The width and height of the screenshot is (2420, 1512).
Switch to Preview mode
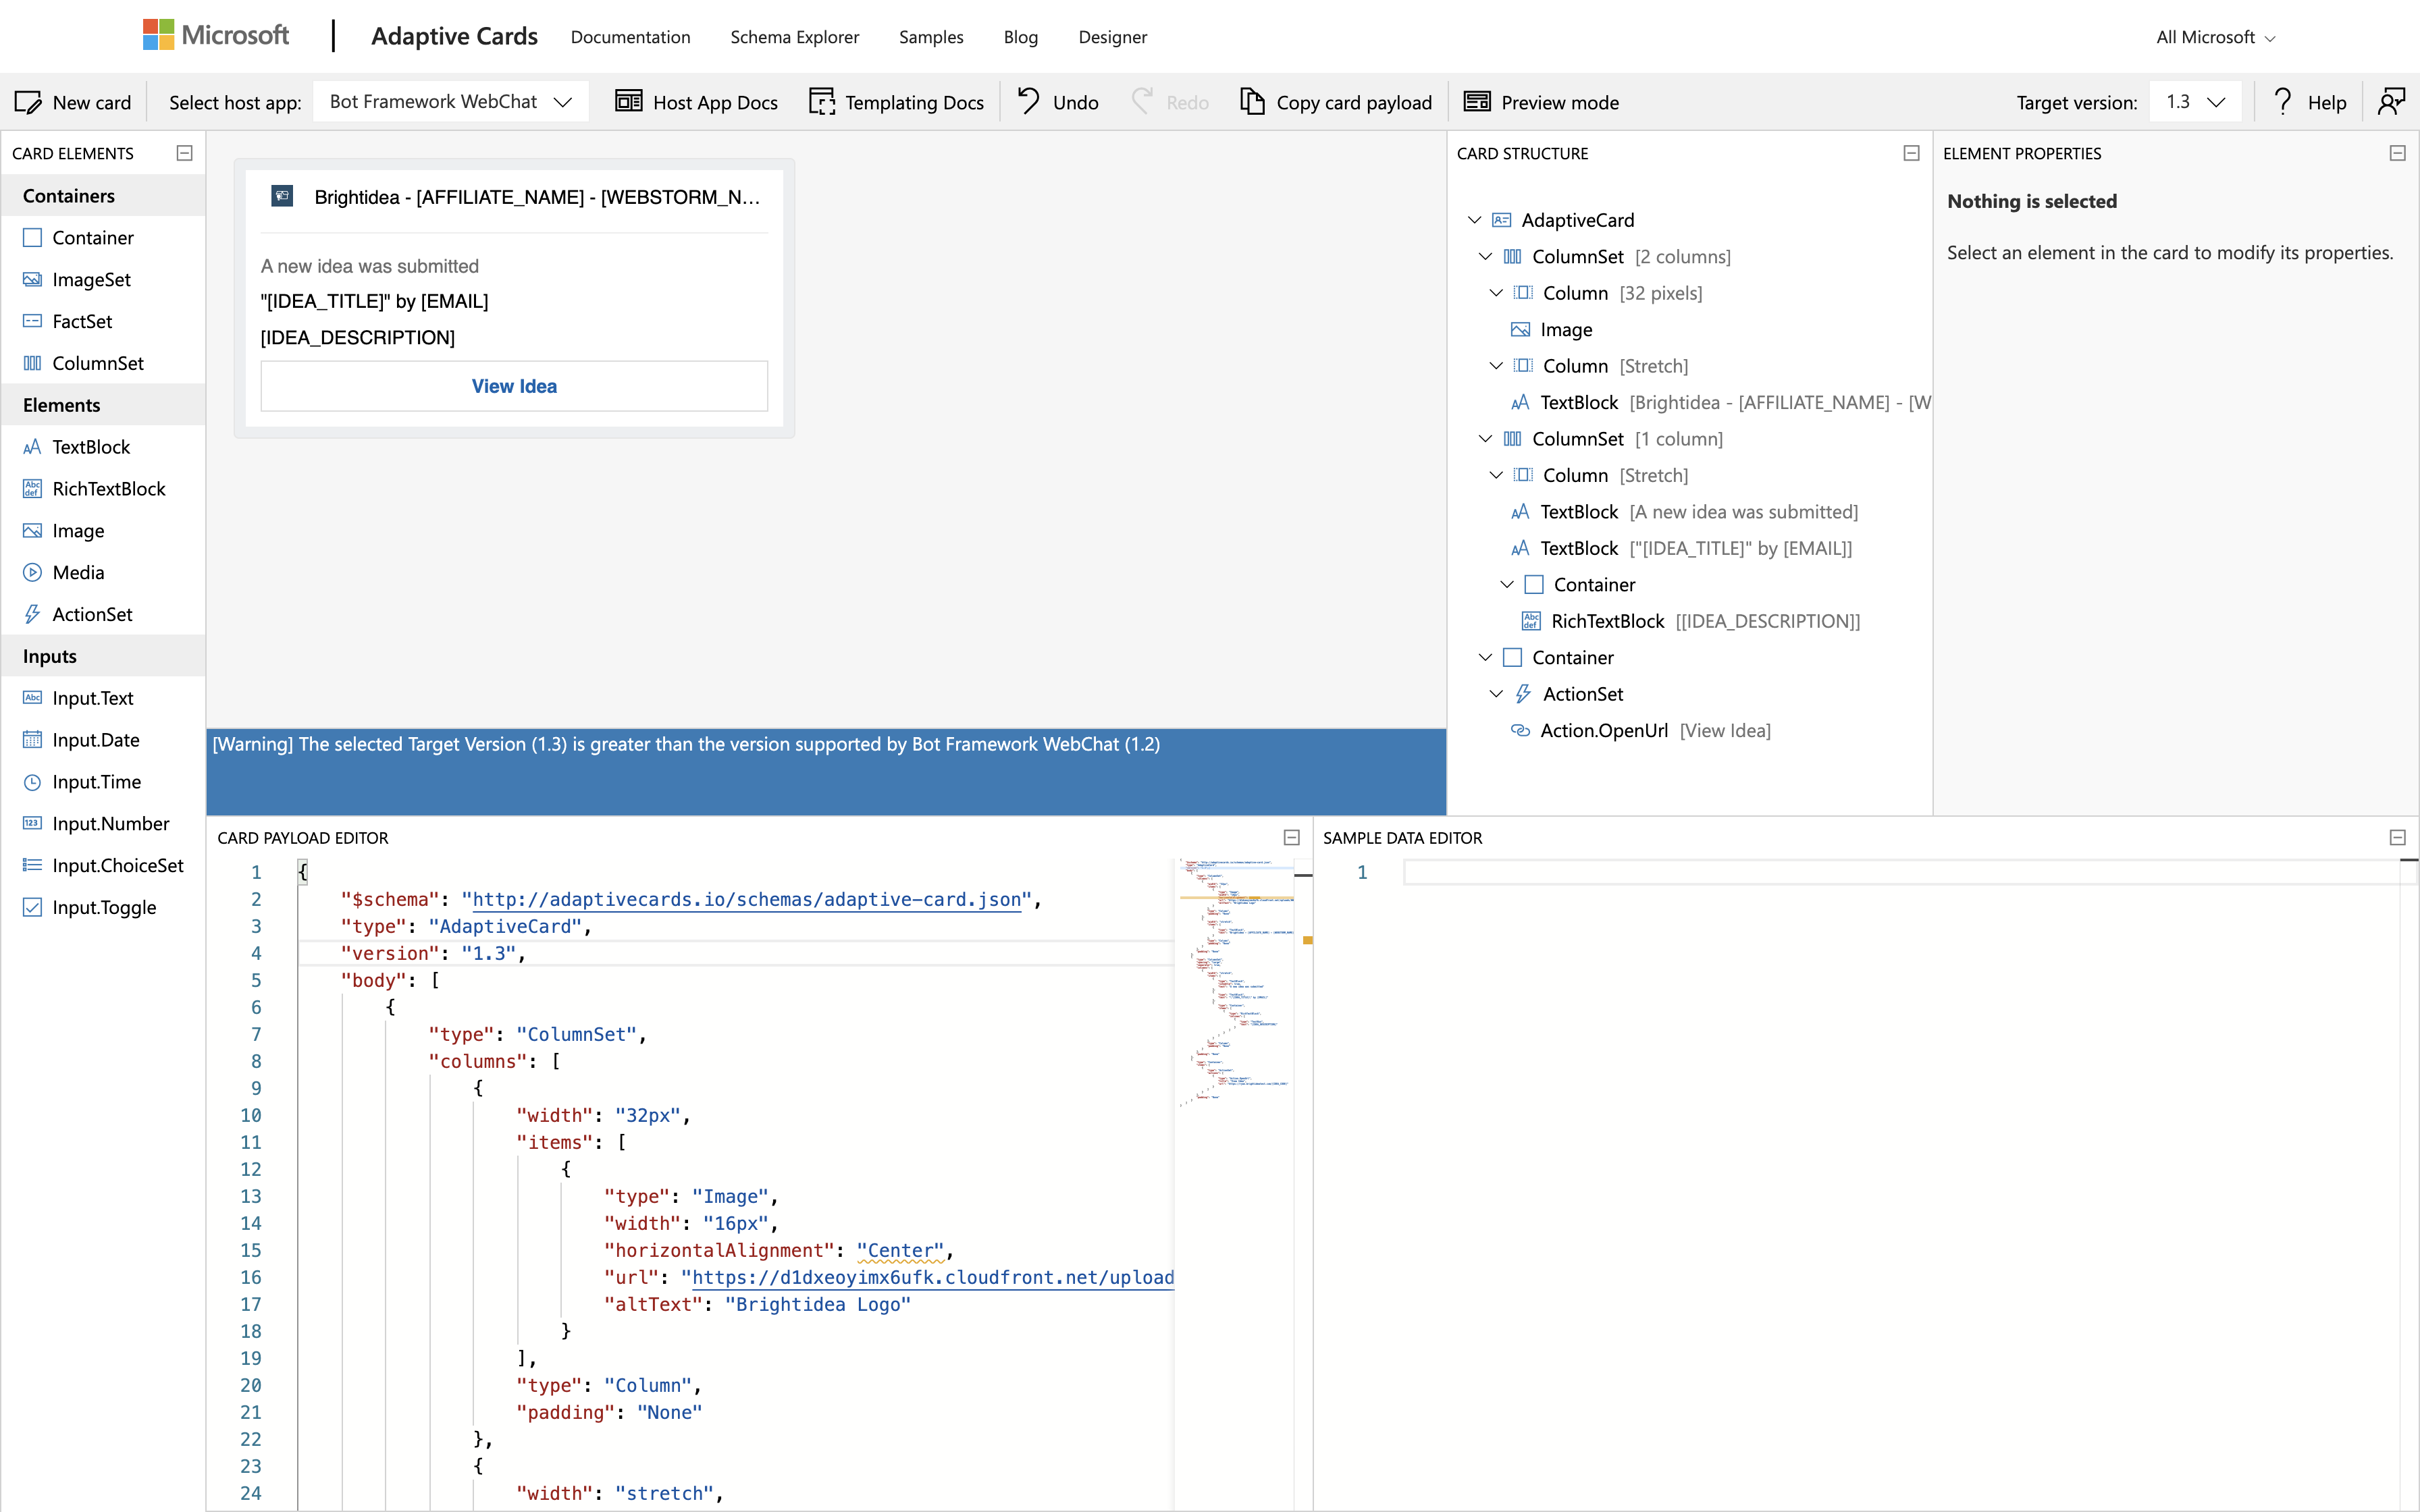pos(1541,102)
